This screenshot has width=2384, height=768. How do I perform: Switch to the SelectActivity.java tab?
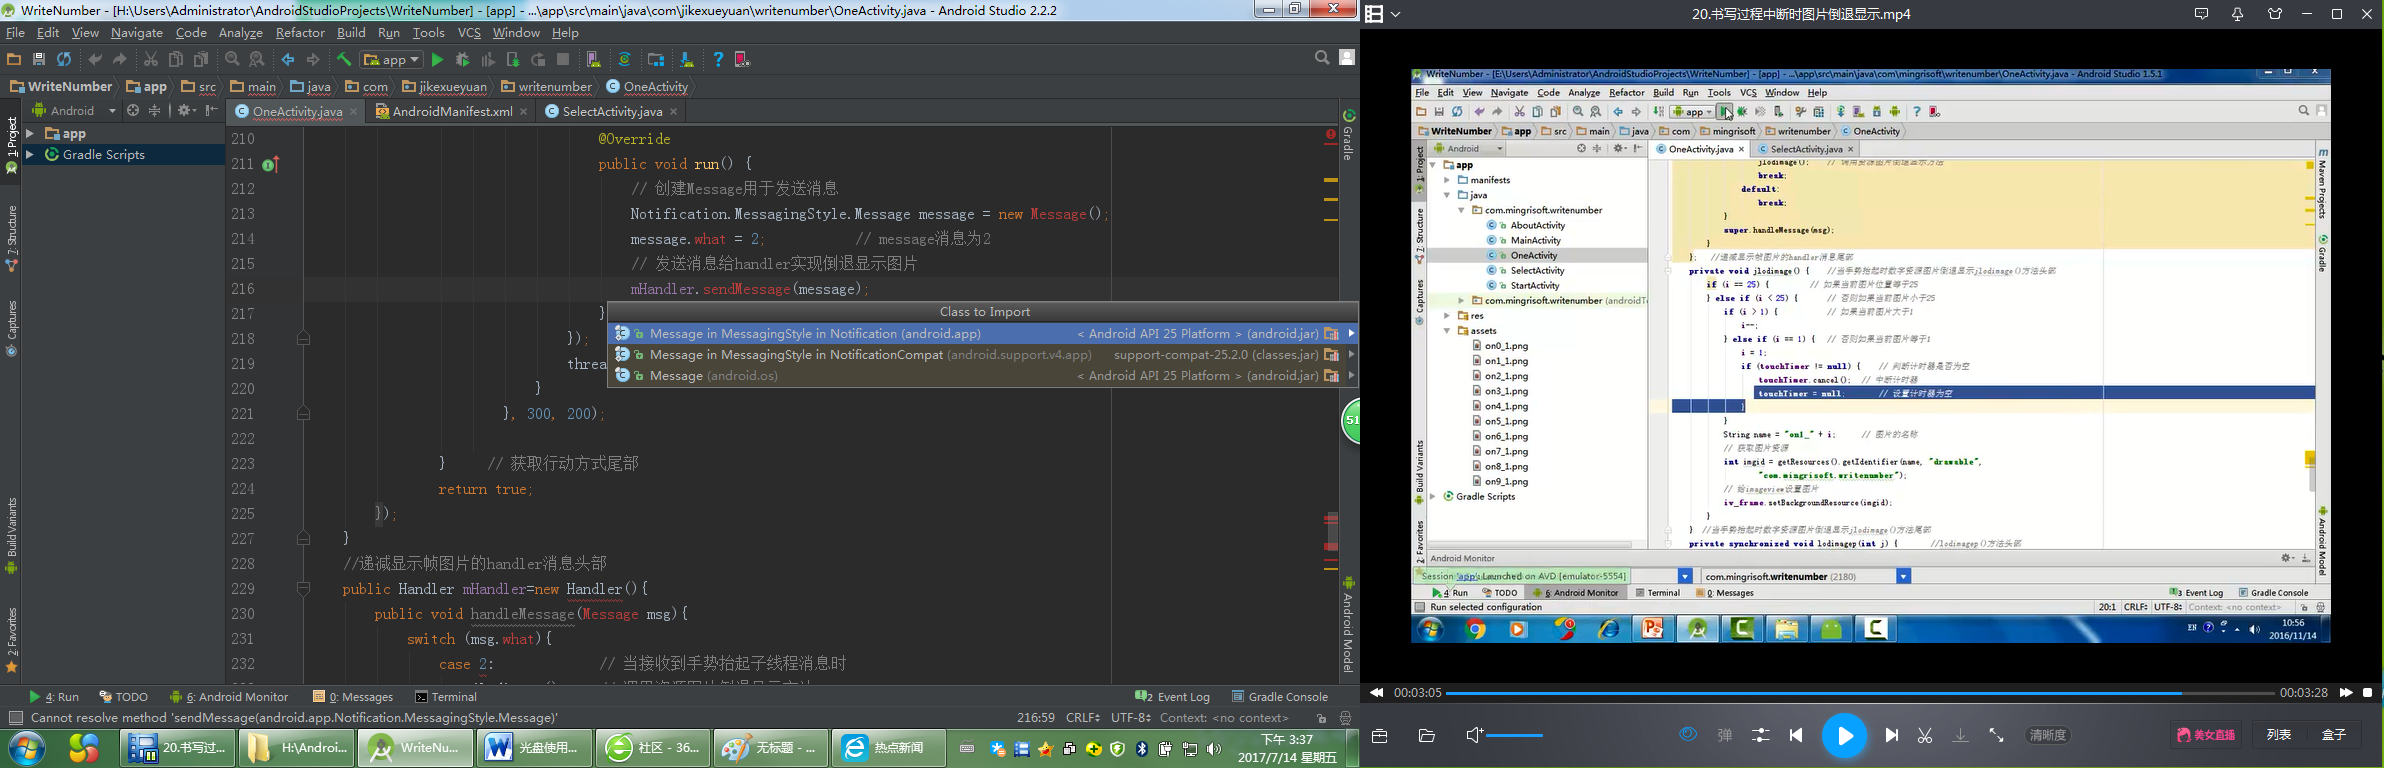click(611, 111)
